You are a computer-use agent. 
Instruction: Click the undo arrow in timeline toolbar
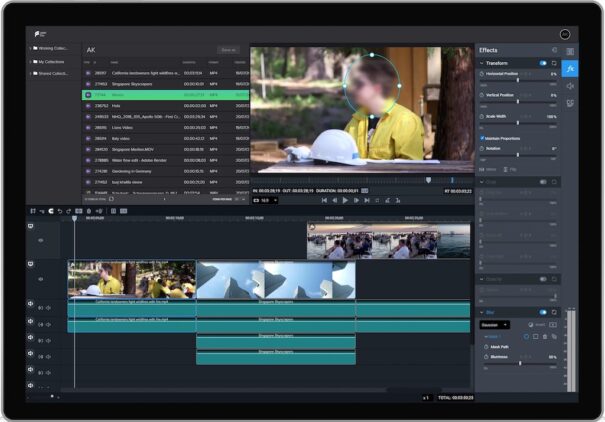click(60, 211)
